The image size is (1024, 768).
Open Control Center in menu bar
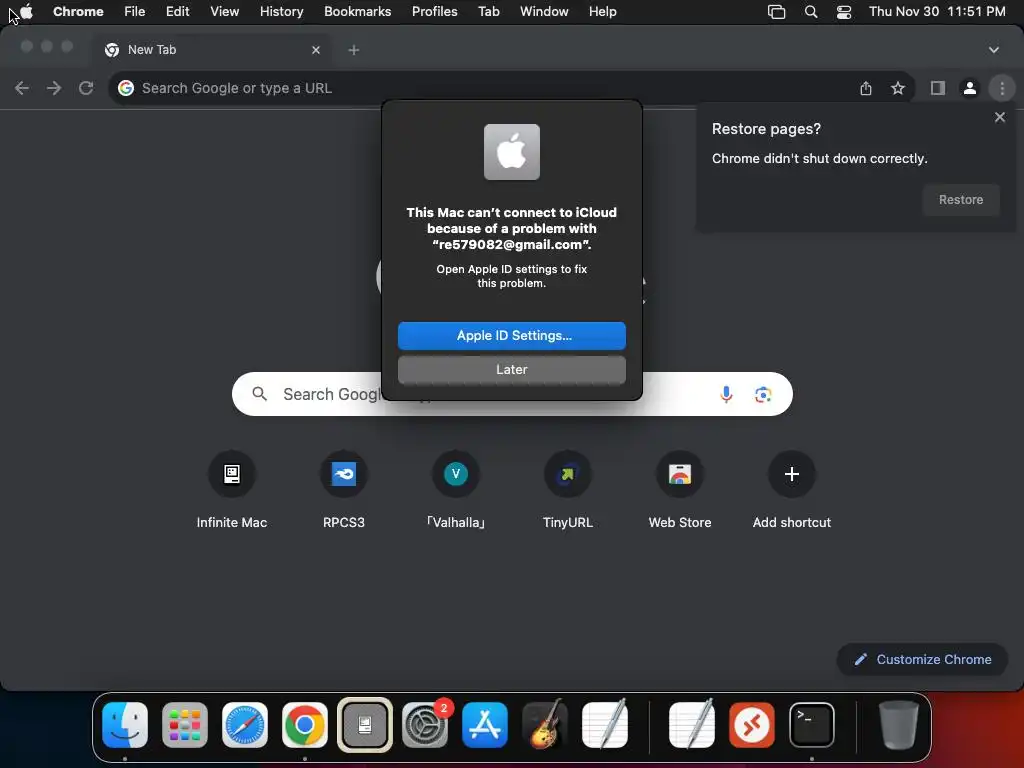point(844,12)
